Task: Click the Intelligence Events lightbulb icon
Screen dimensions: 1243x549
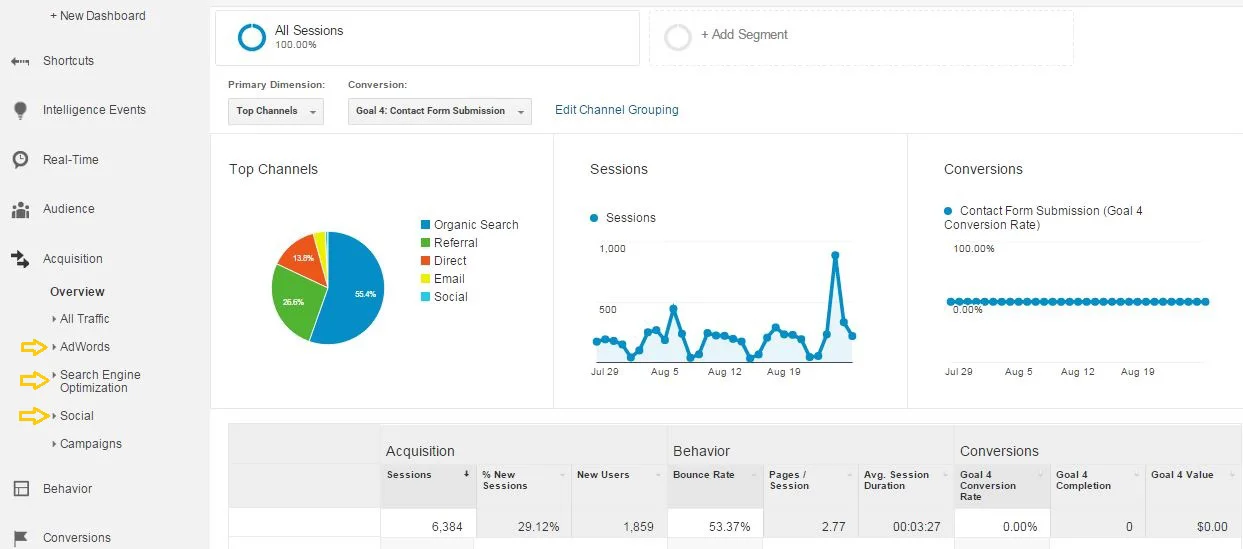Action: [x=20, y=111]
